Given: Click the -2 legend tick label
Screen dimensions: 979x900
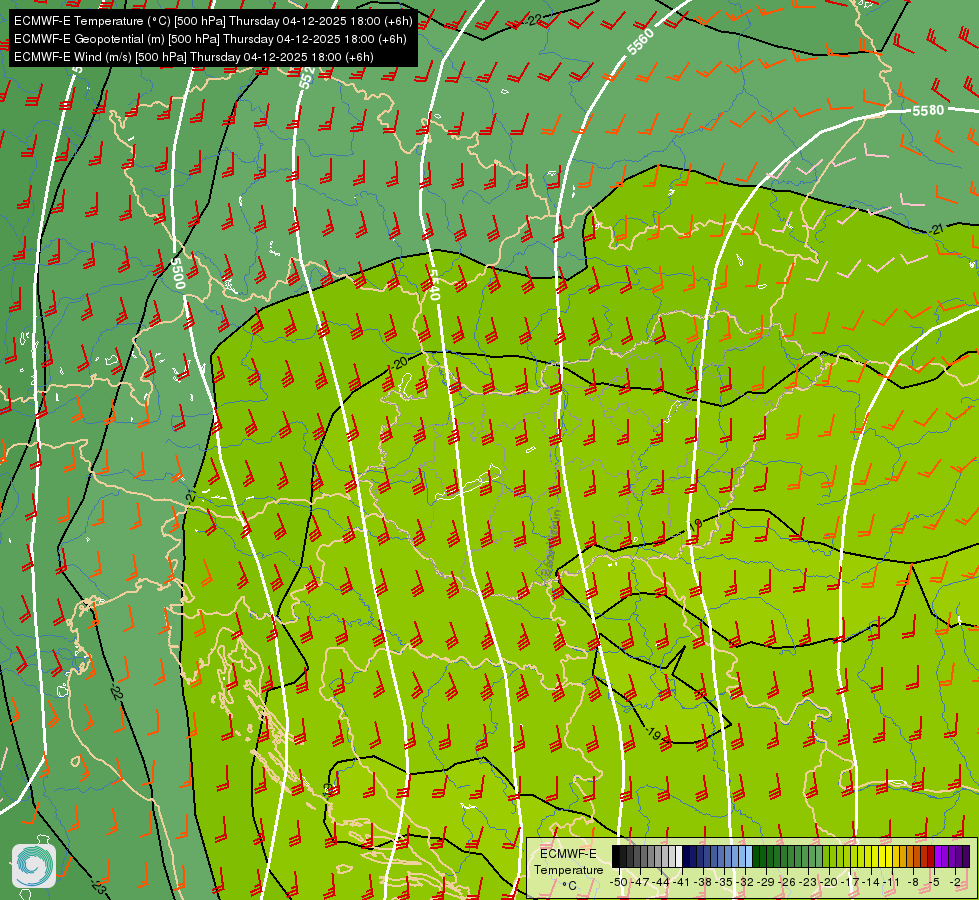Looking at the screenshot, I should point(955,882).
